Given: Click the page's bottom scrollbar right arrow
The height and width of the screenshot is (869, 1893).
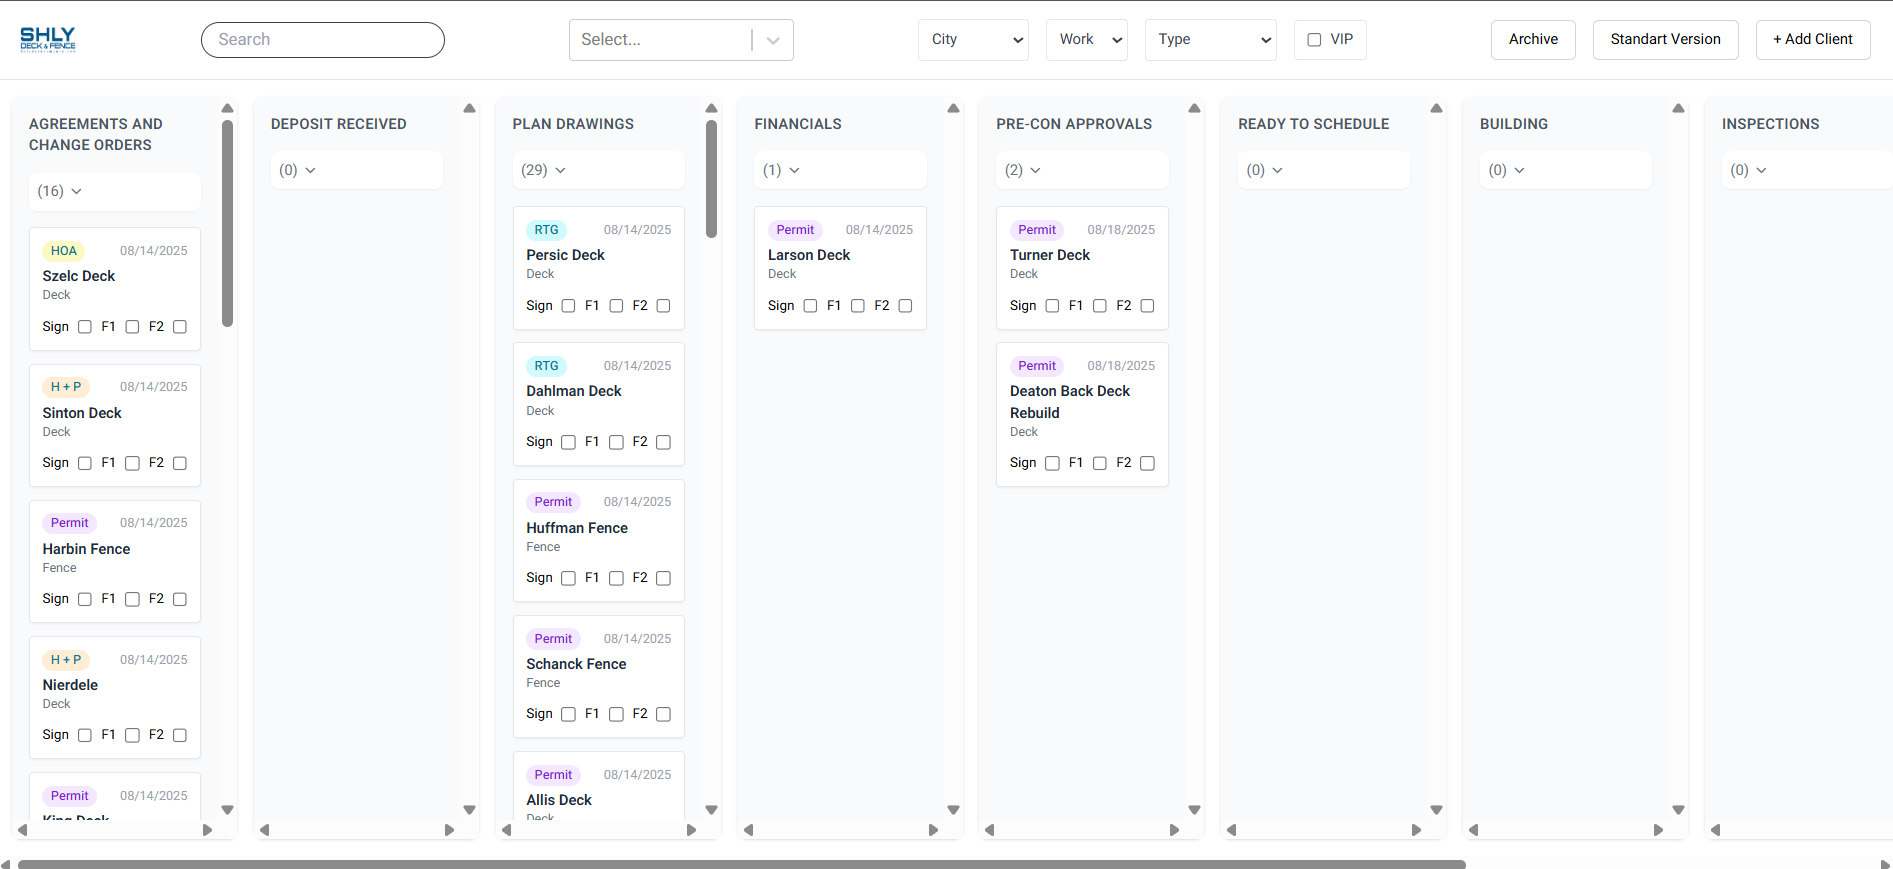Looking at the screenshot, I should [1885, 864].
